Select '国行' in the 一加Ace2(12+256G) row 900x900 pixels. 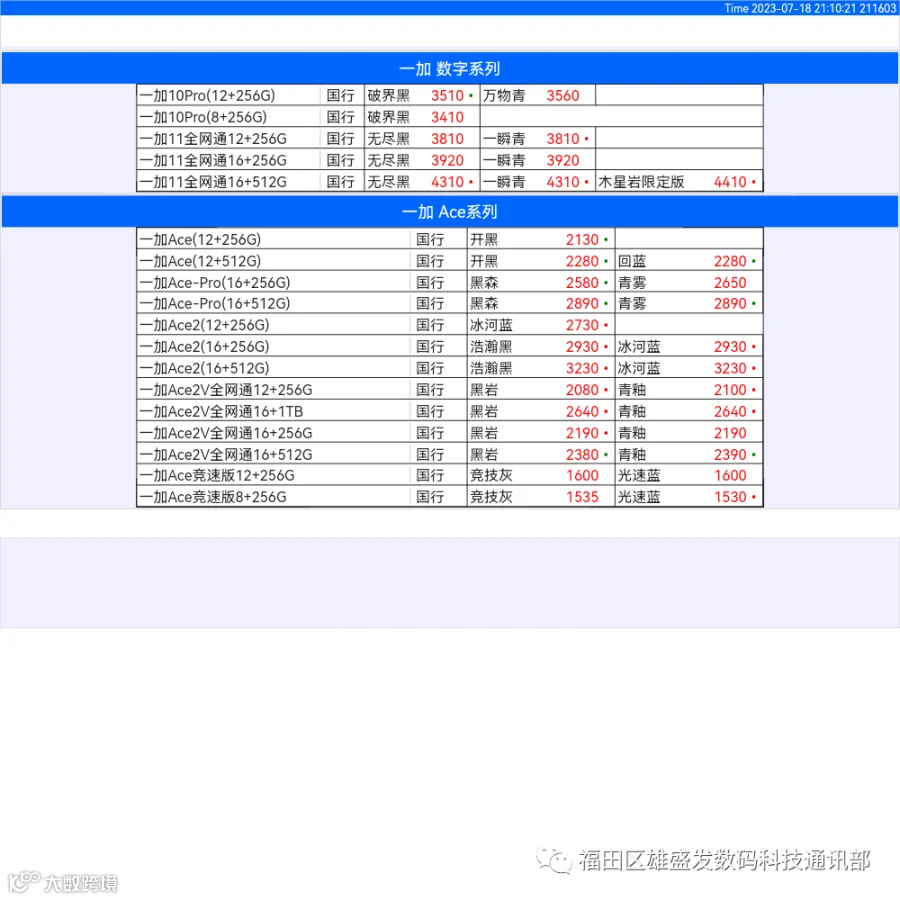pos(430,325)
